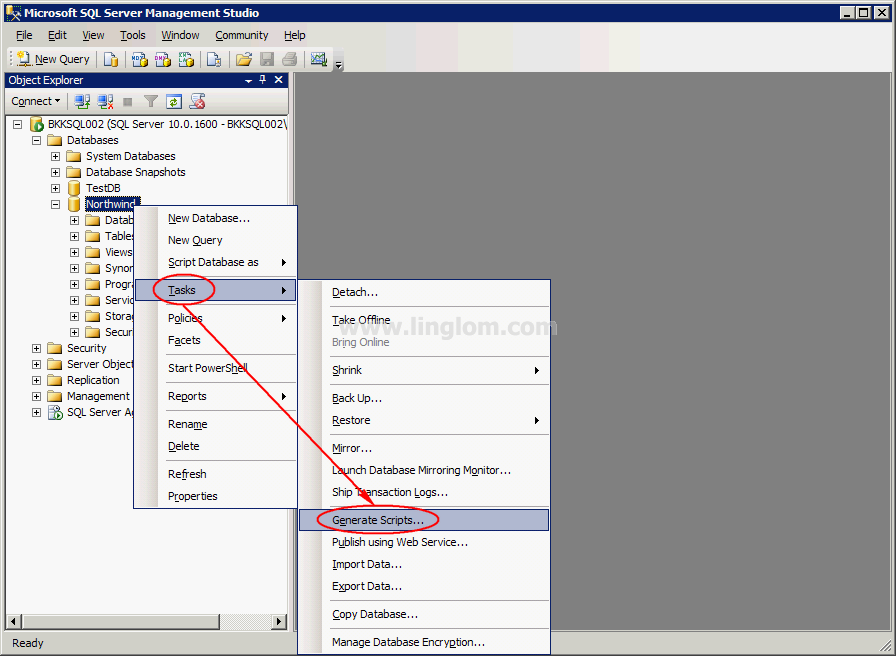Open the Activity Monitor toolbar icon

(319, 59)
